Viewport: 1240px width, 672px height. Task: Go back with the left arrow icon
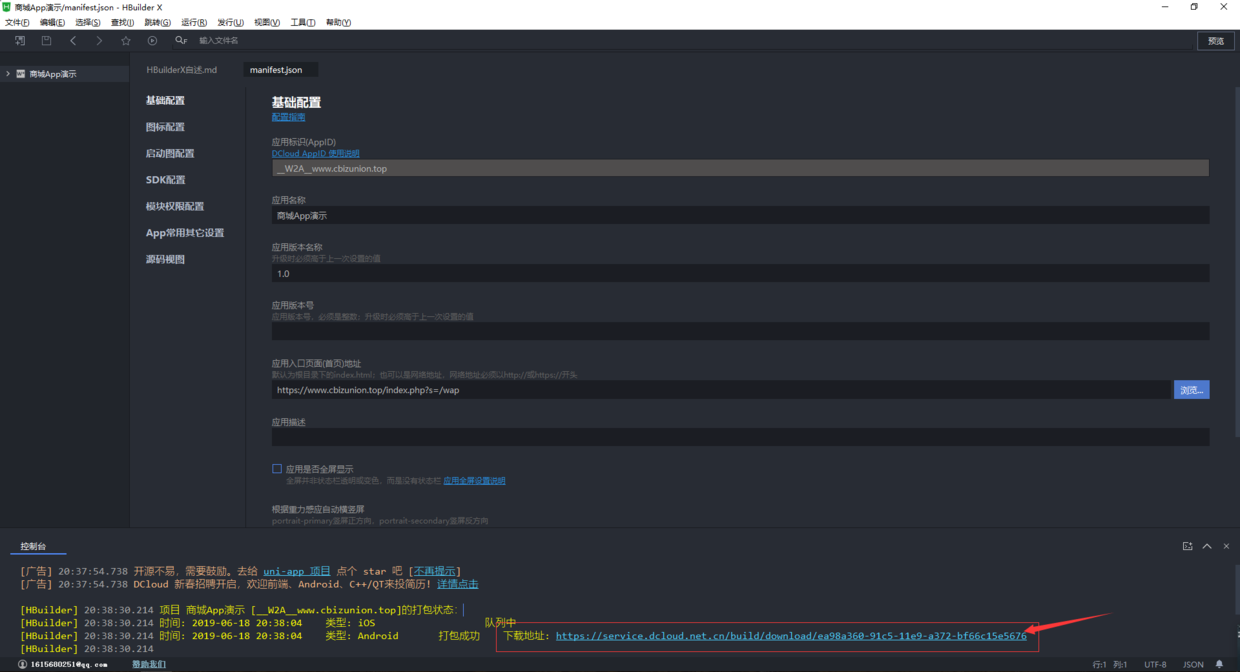pos(73,41)
